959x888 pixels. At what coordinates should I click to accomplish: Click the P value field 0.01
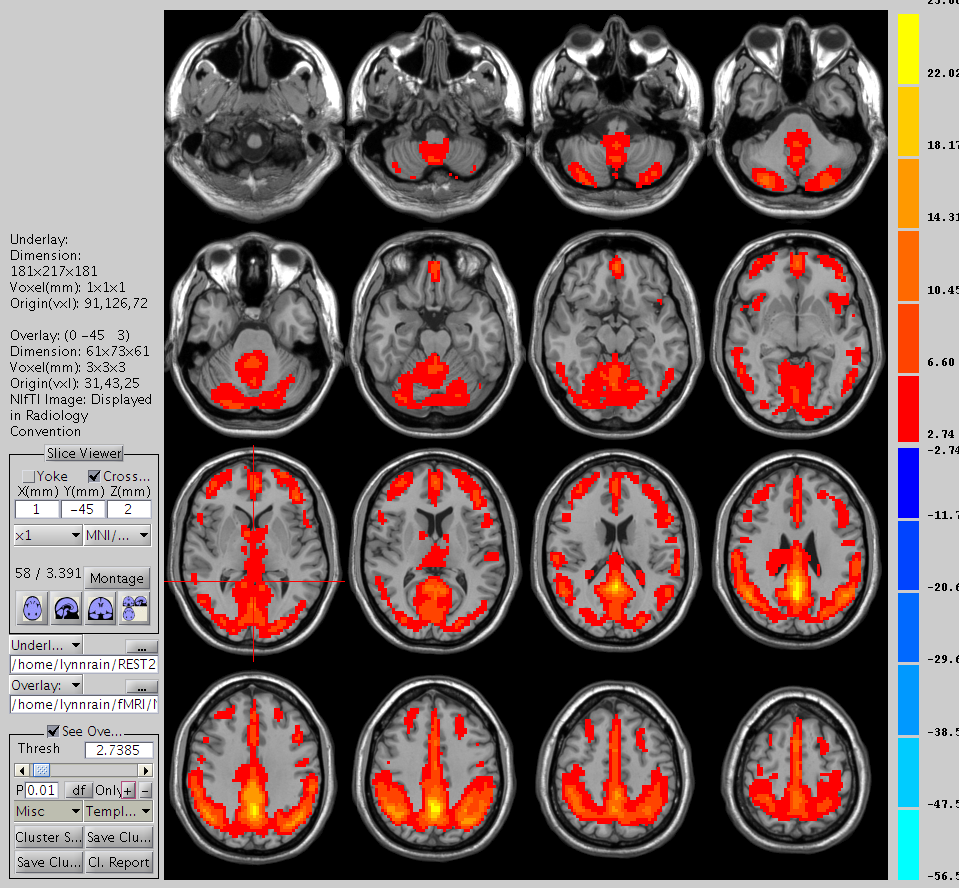[x=42, y=790]
